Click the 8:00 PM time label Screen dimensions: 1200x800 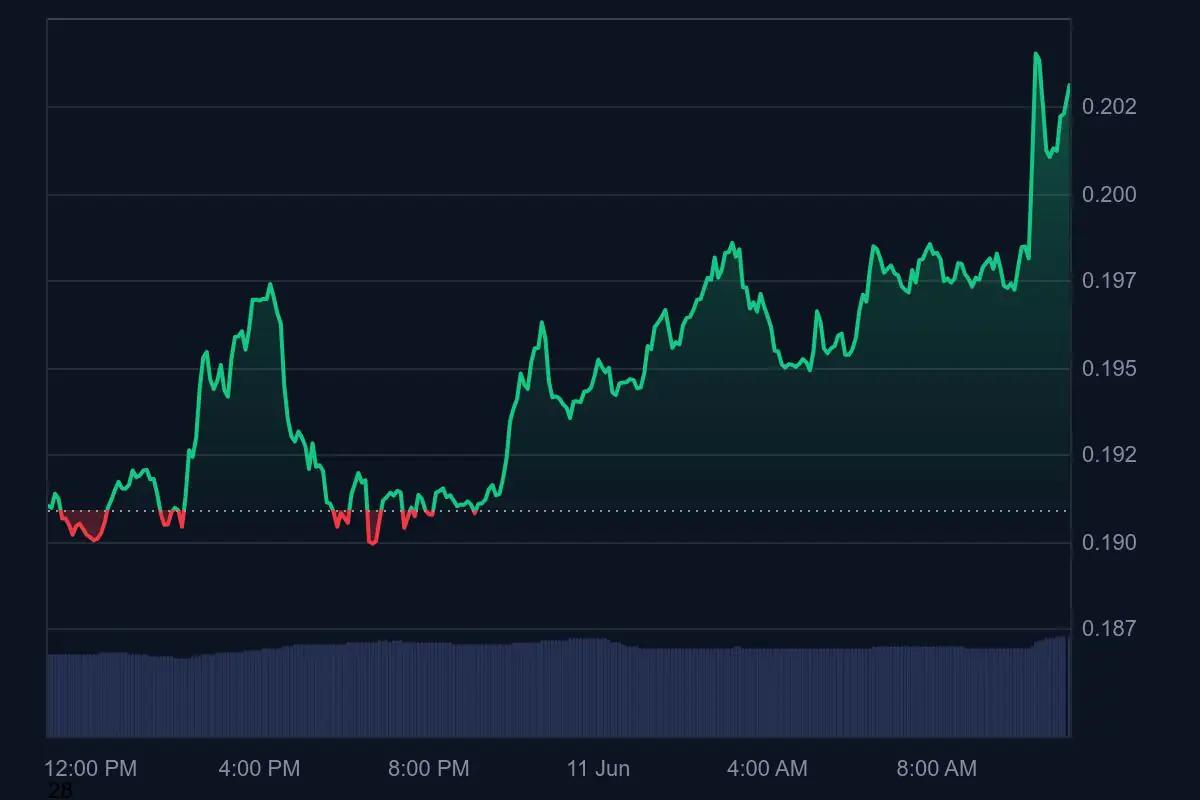click(428, 769)
